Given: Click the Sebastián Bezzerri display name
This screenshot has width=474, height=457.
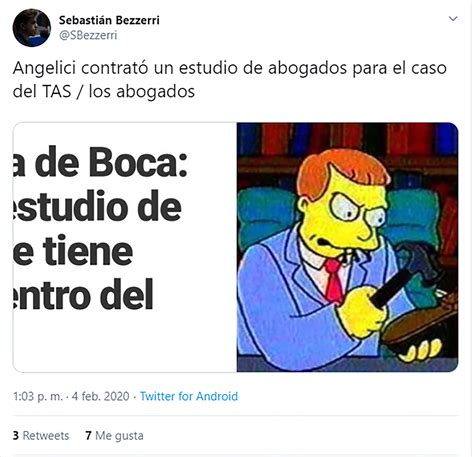Looking at the screenshot, I should pyautogui.click(x=109, y=20).
